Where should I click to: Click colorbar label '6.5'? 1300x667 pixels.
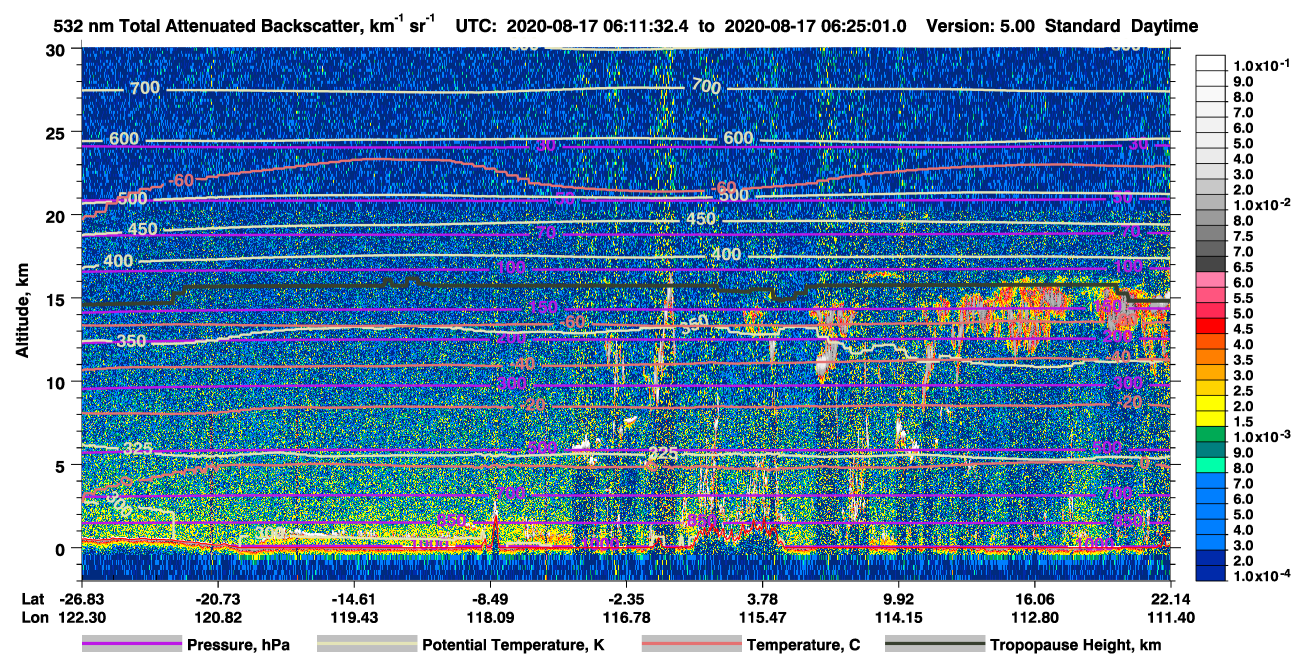(1242, 268)
